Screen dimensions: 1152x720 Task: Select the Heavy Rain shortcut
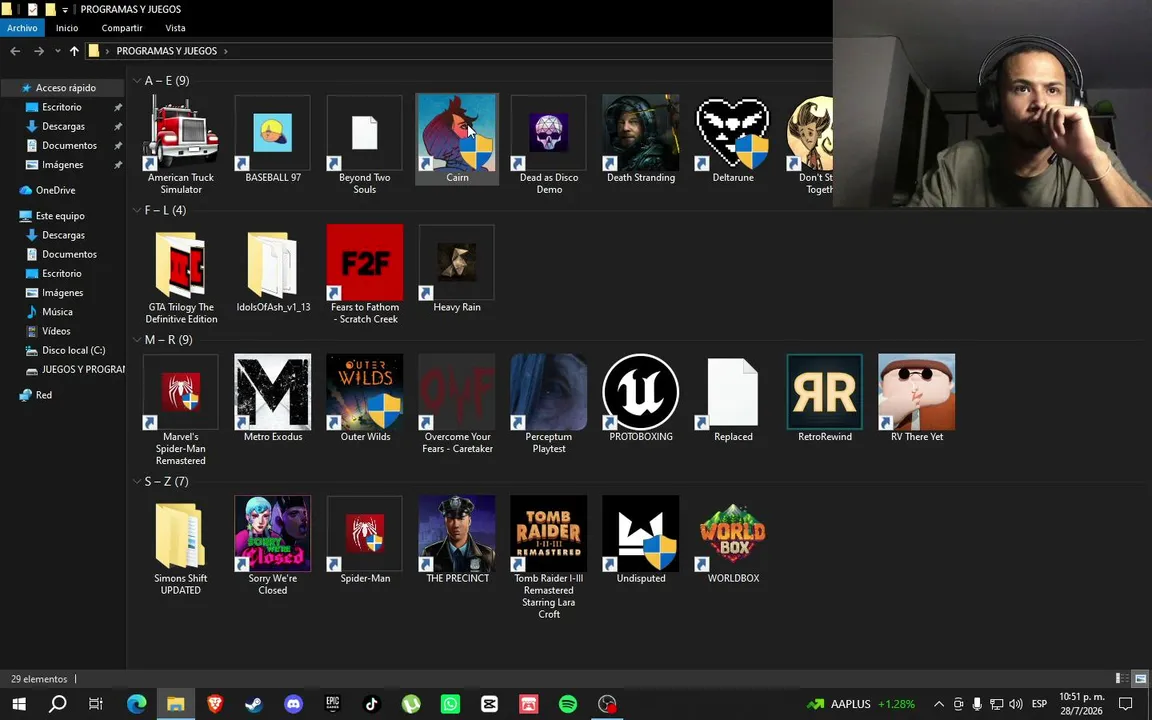[457, 269]
